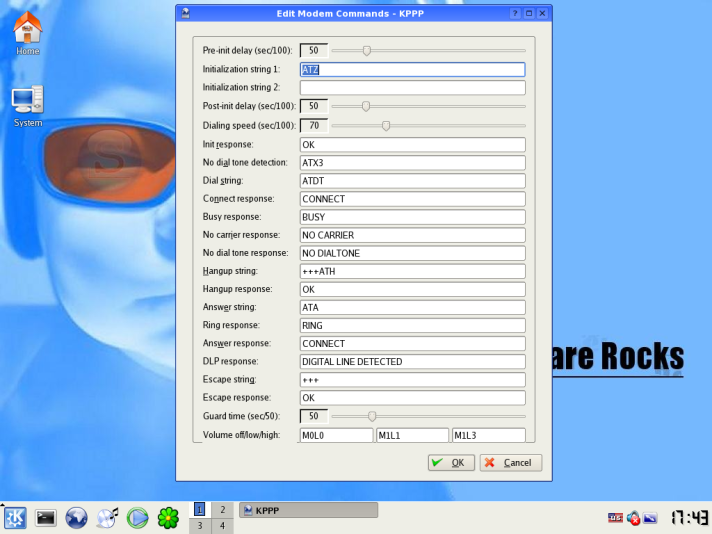Click the Dial string ATDT field
This screenshot has height=534, width=712.
[412, 181]
